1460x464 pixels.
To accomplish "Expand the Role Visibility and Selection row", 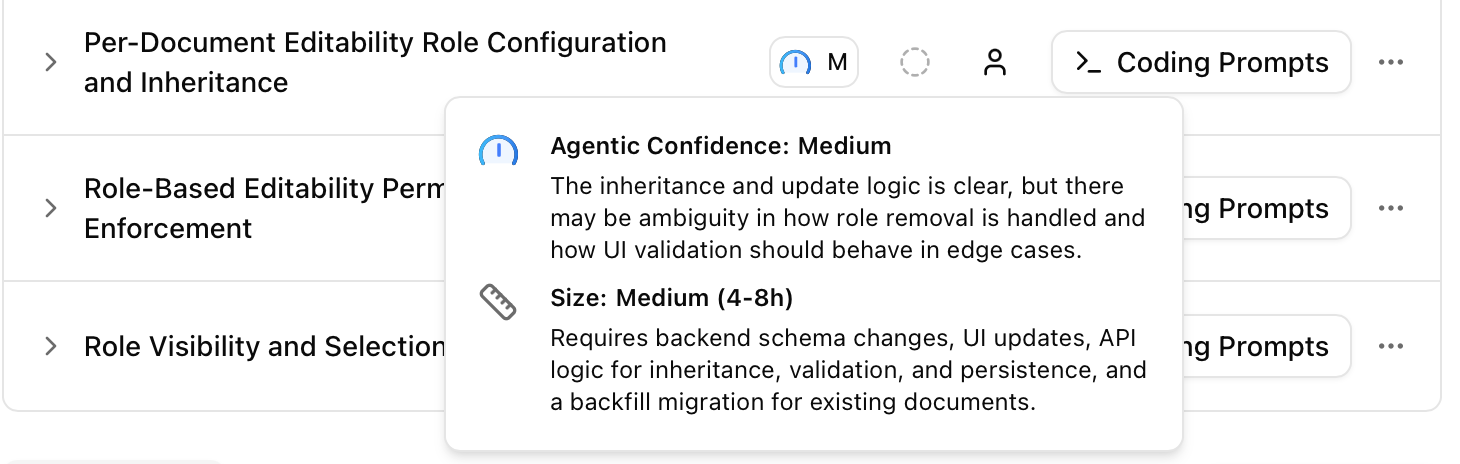I will click(51, 347).
